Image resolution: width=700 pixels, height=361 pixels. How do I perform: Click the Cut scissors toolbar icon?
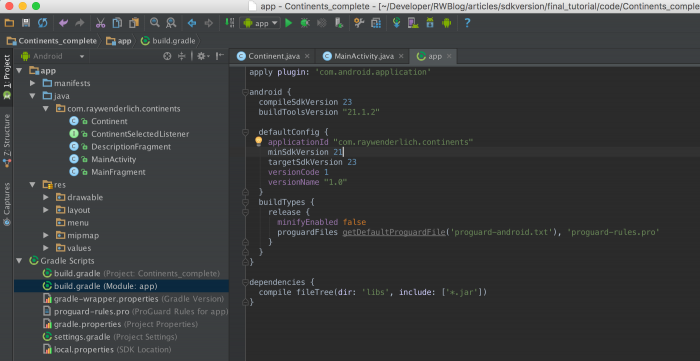click(x=100, y=23)
